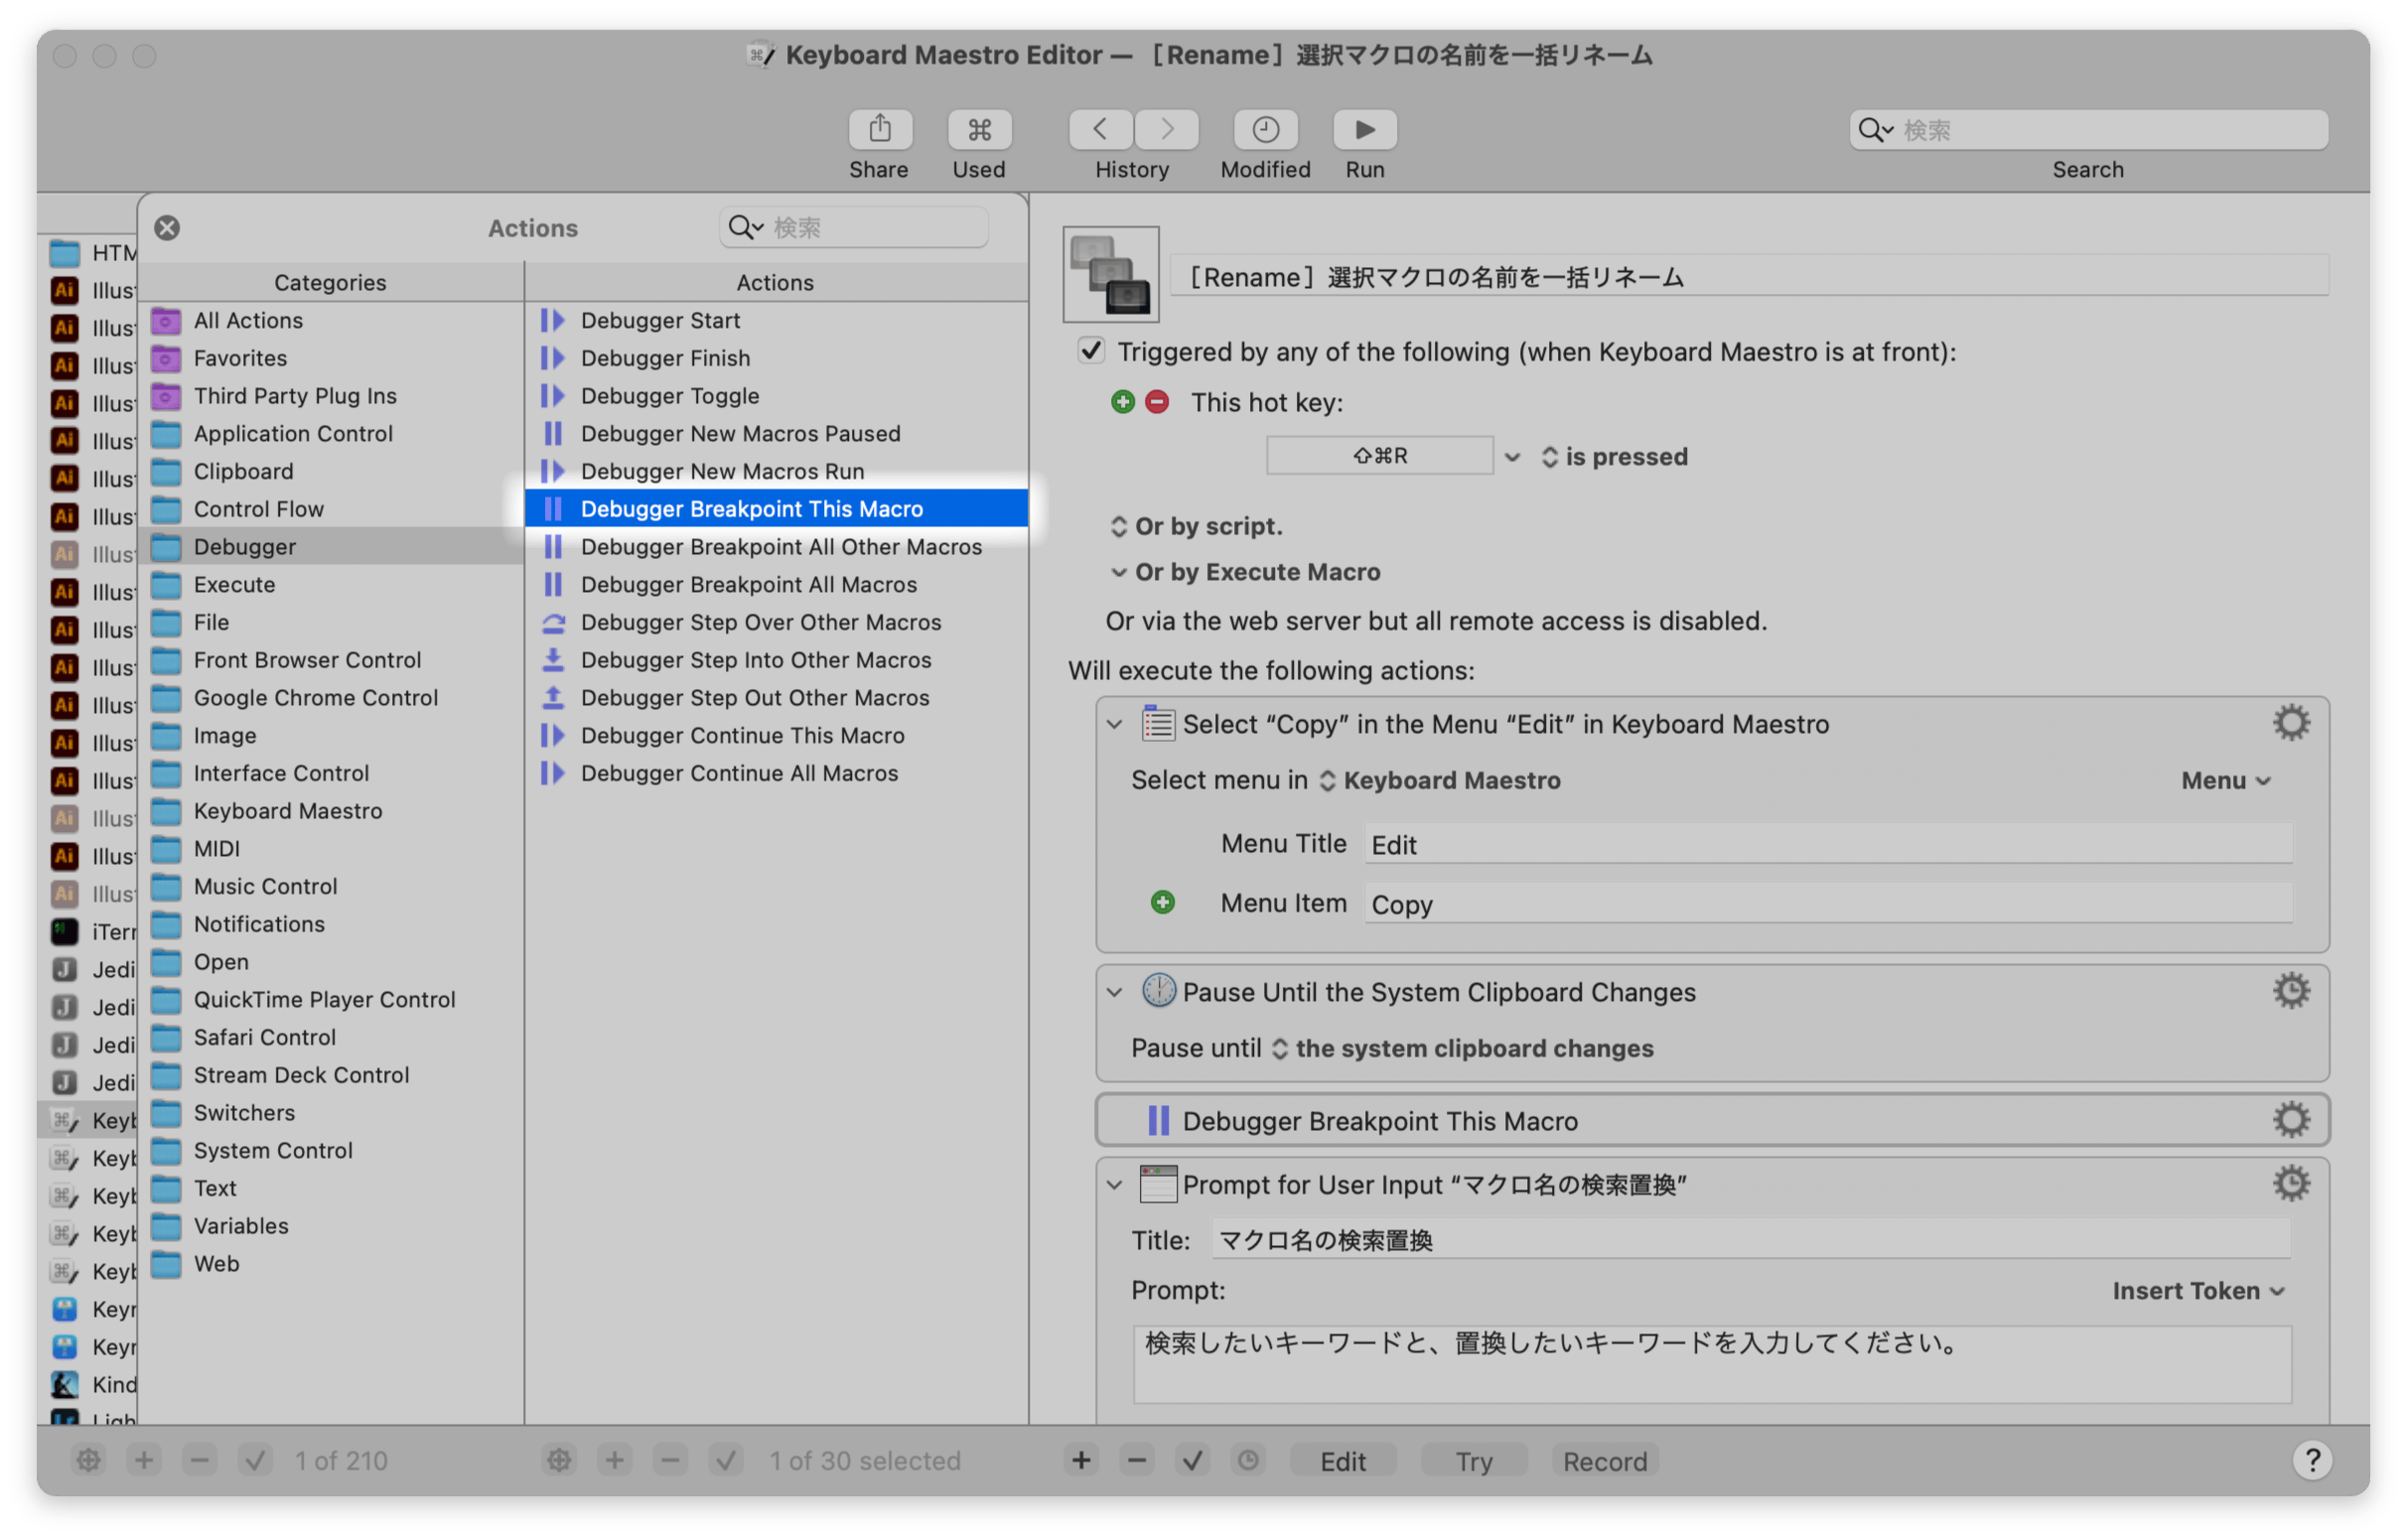
Task: Click the Try button
Action: tap(1473, 1461)
